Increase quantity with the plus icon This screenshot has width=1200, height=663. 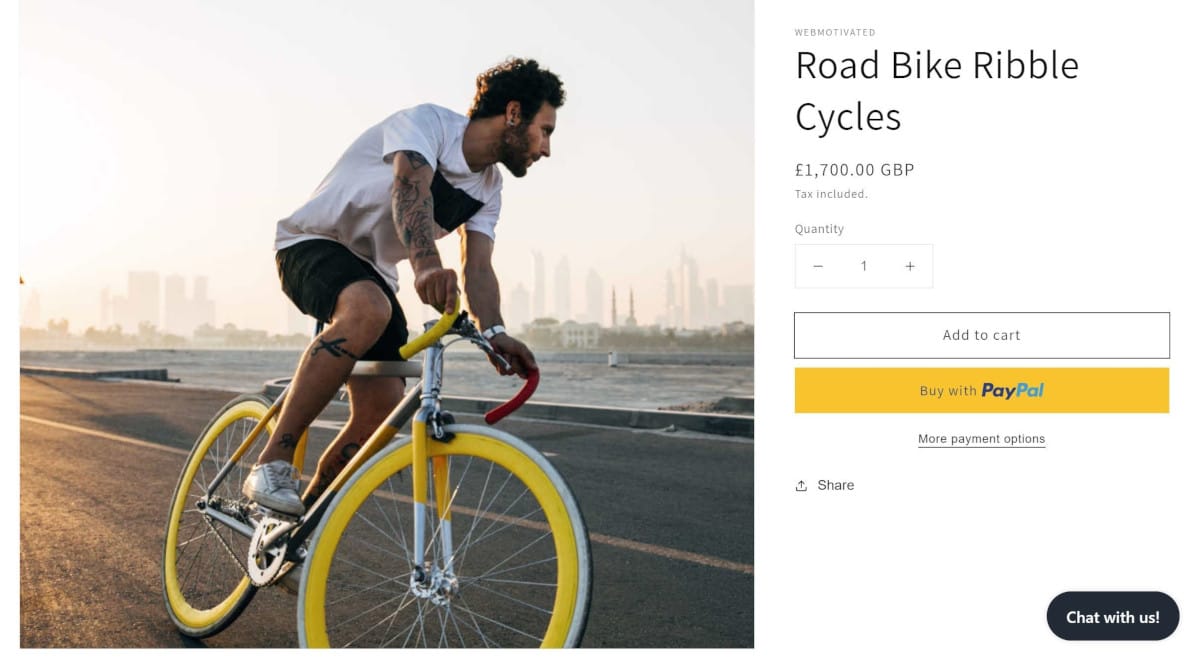910,266
